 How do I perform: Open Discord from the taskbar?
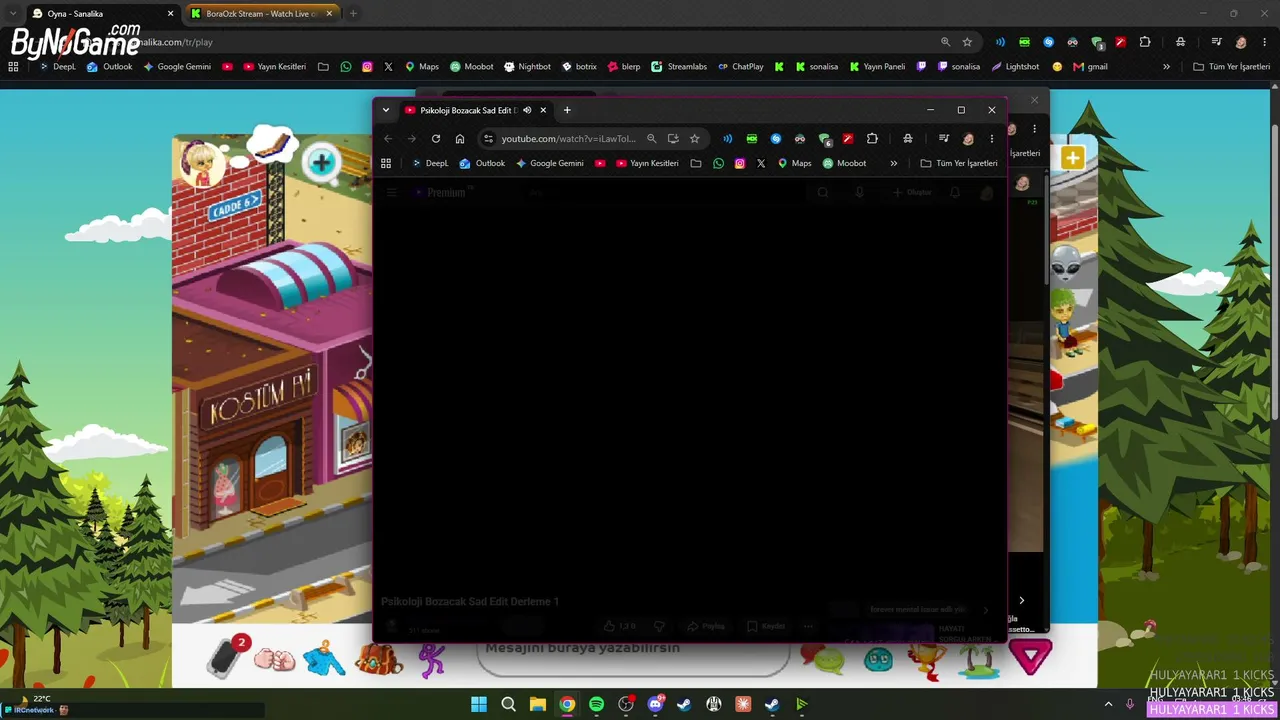[x=655, y=704]
